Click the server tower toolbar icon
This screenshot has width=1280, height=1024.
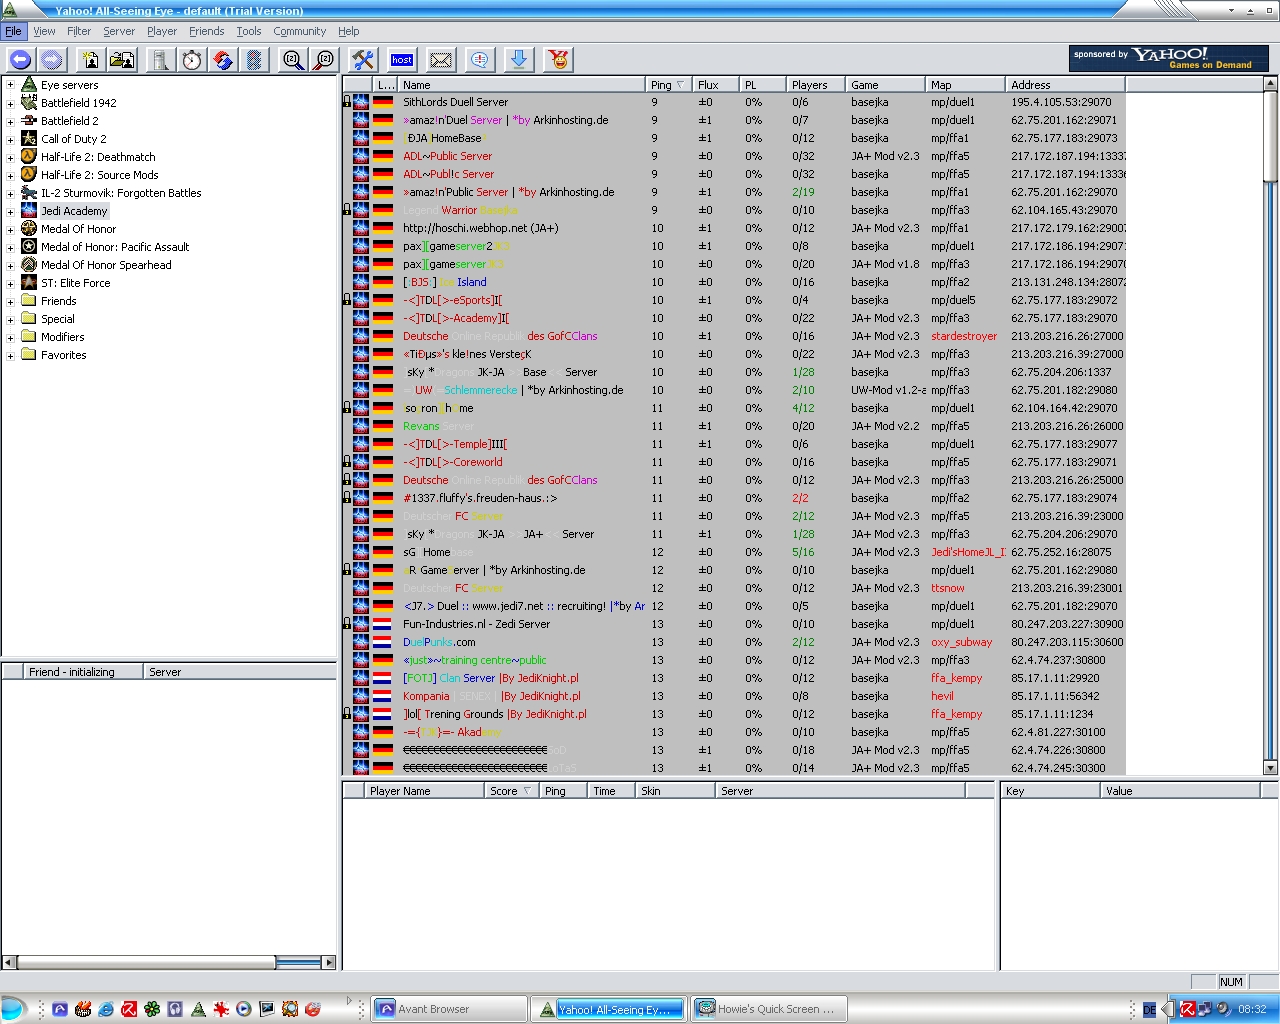coord(160,60)
